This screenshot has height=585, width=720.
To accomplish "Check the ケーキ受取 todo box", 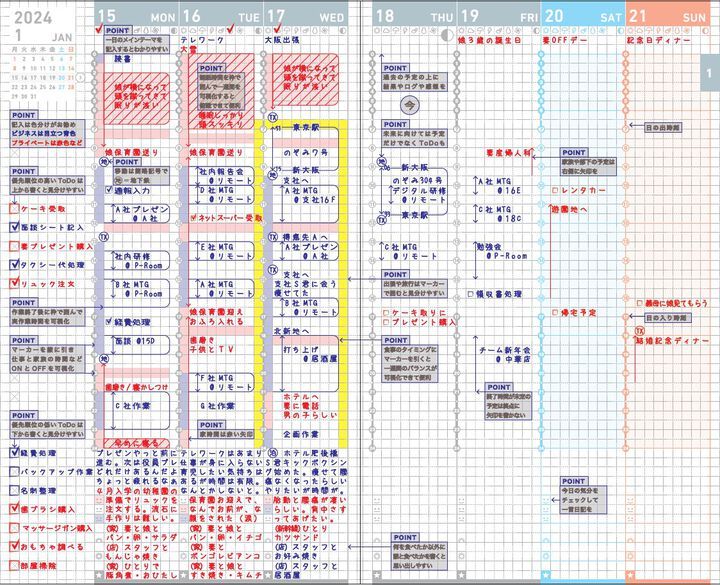I will (x=14, y=209).
